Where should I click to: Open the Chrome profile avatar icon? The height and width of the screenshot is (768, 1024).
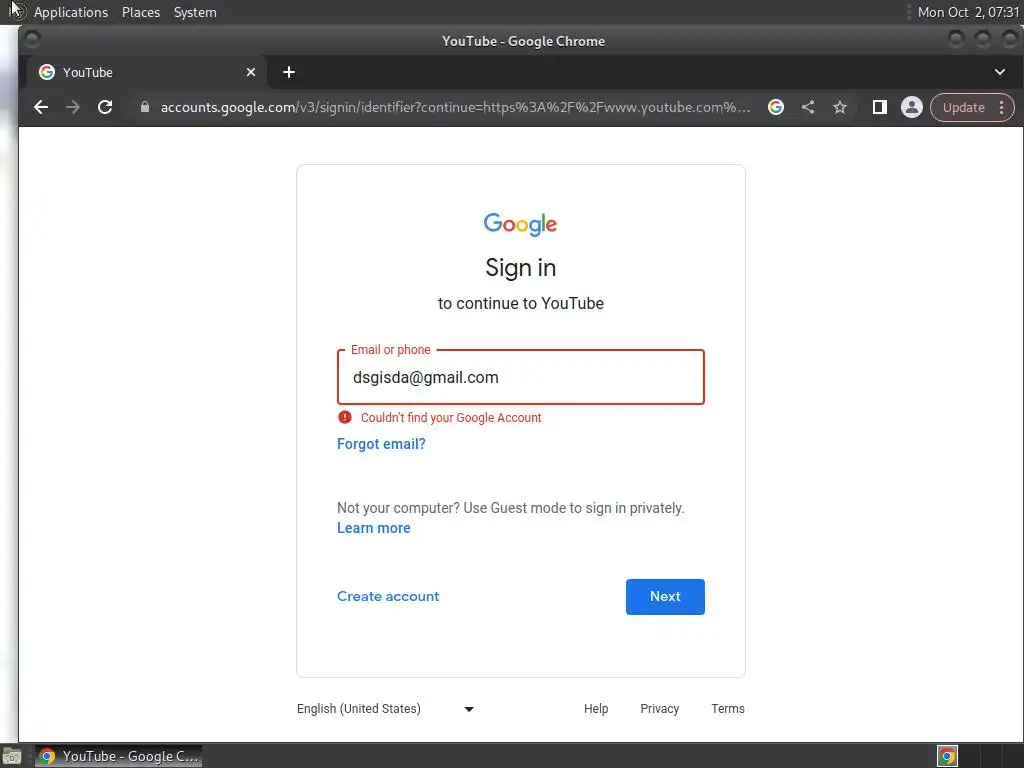(912, 107)
